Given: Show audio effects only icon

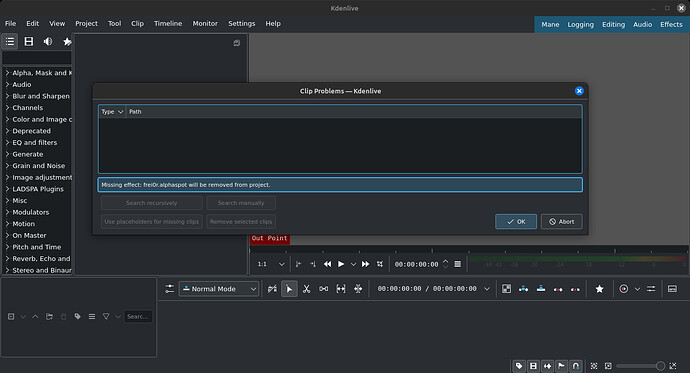Looking at the screenshot, I should 48,41.
